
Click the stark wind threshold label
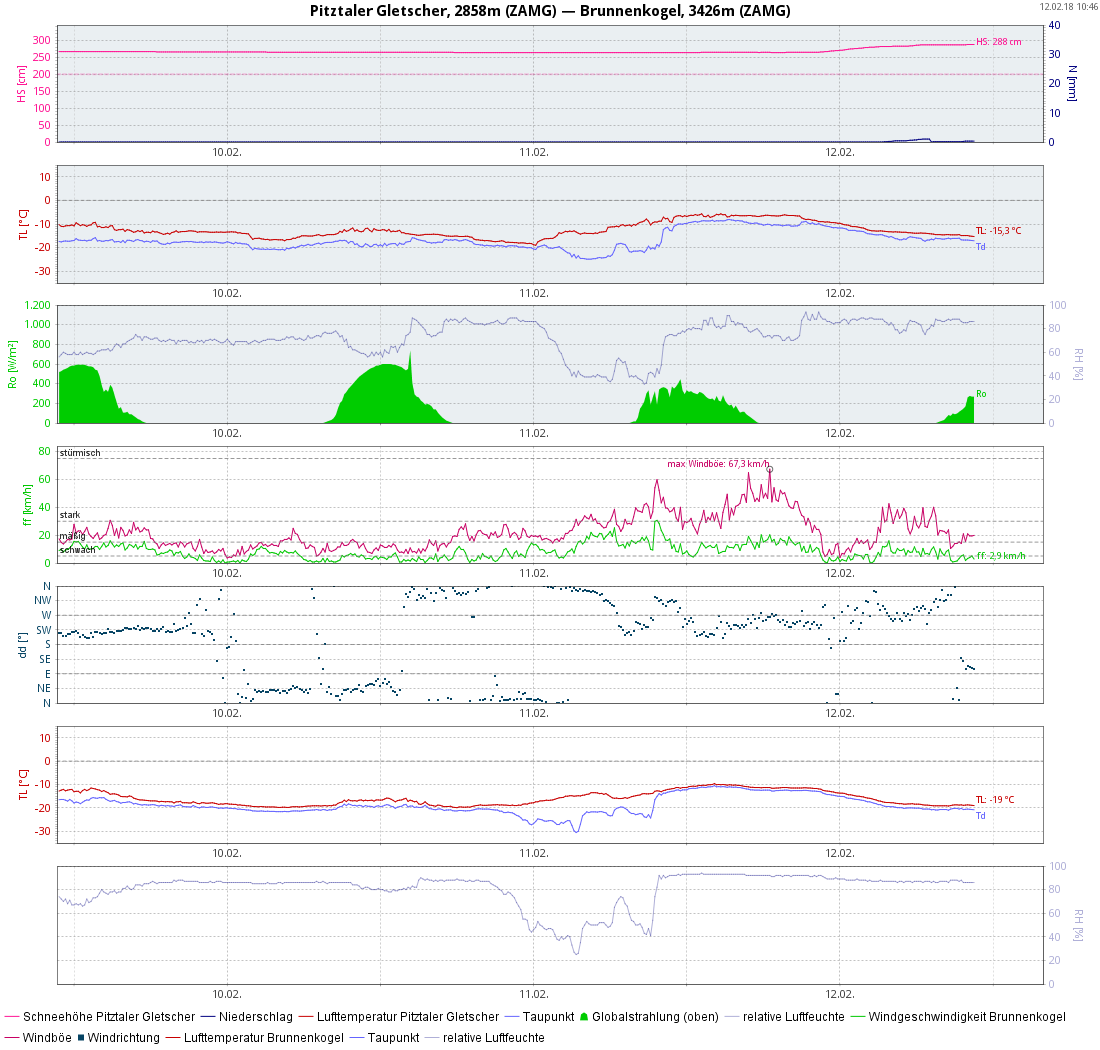click(x=70, y=515)
